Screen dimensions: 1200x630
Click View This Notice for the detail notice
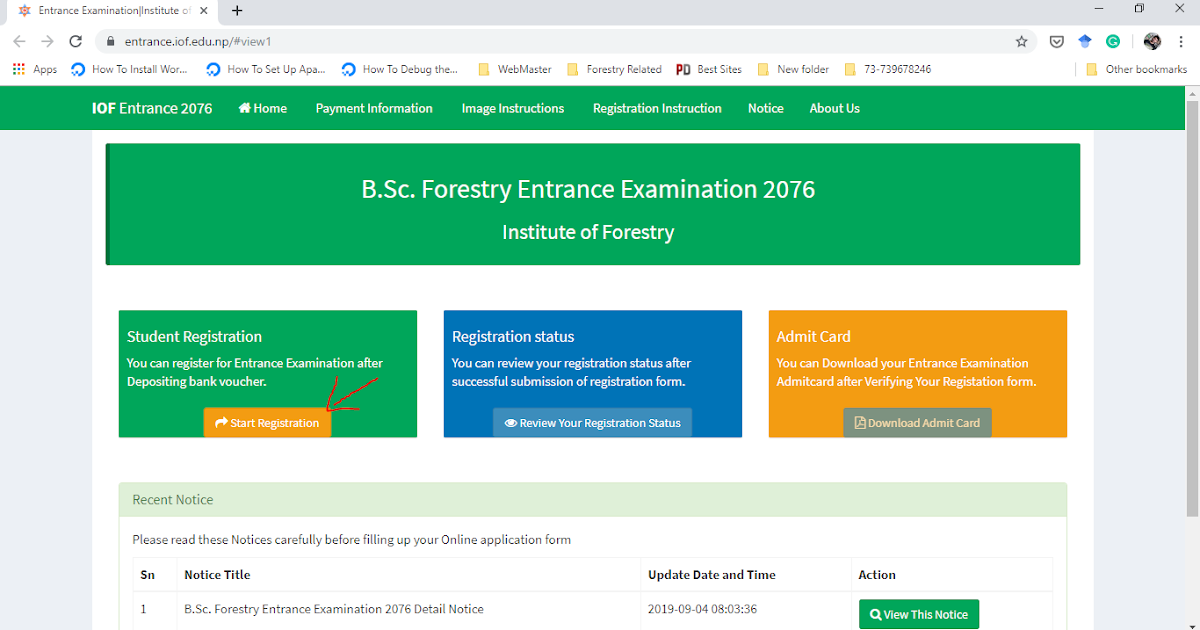[x=919, y=613]
